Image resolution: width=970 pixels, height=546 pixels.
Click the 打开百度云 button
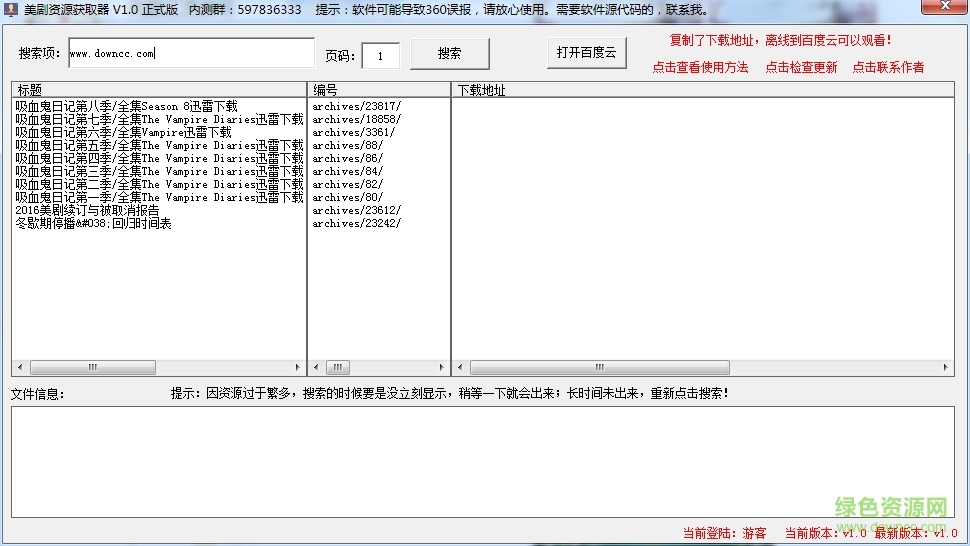[586, 53]
